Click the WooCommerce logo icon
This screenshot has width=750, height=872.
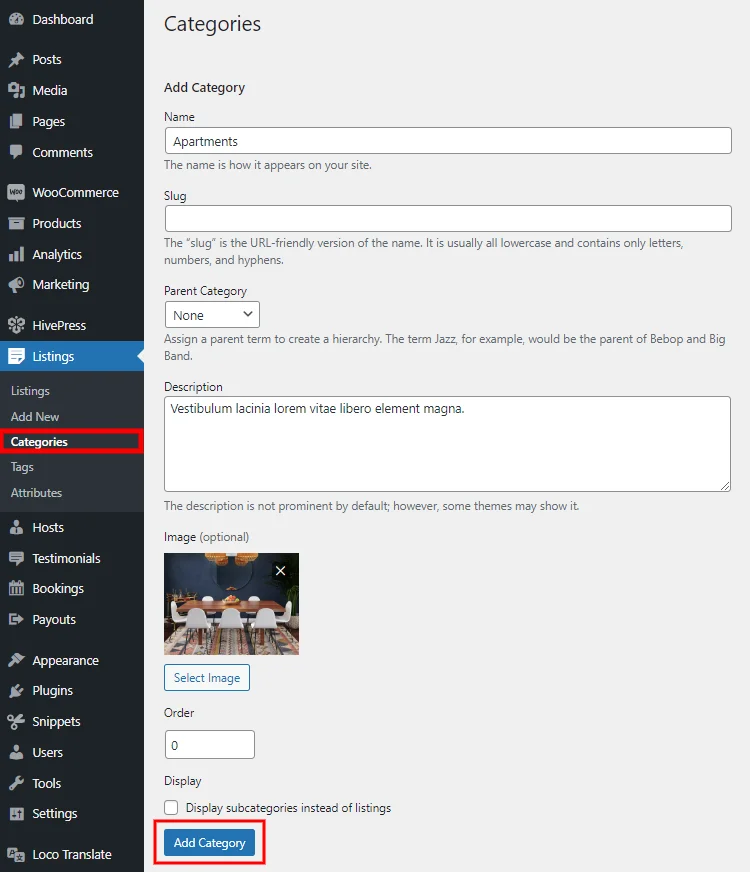coord(16,192)
